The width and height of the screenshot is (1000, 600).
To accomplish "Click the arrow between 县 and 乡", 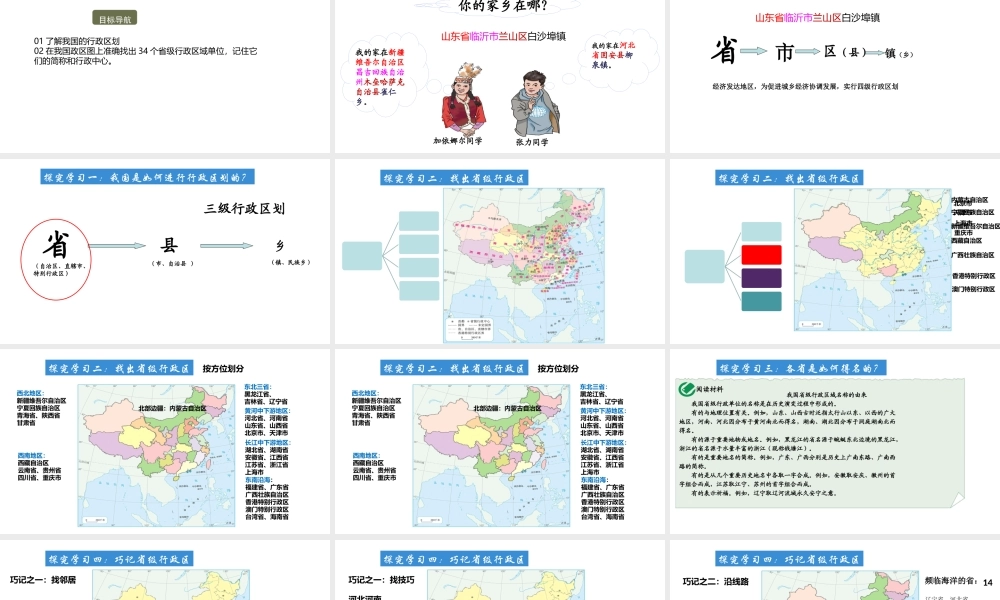I will click(x=226, y=245).
